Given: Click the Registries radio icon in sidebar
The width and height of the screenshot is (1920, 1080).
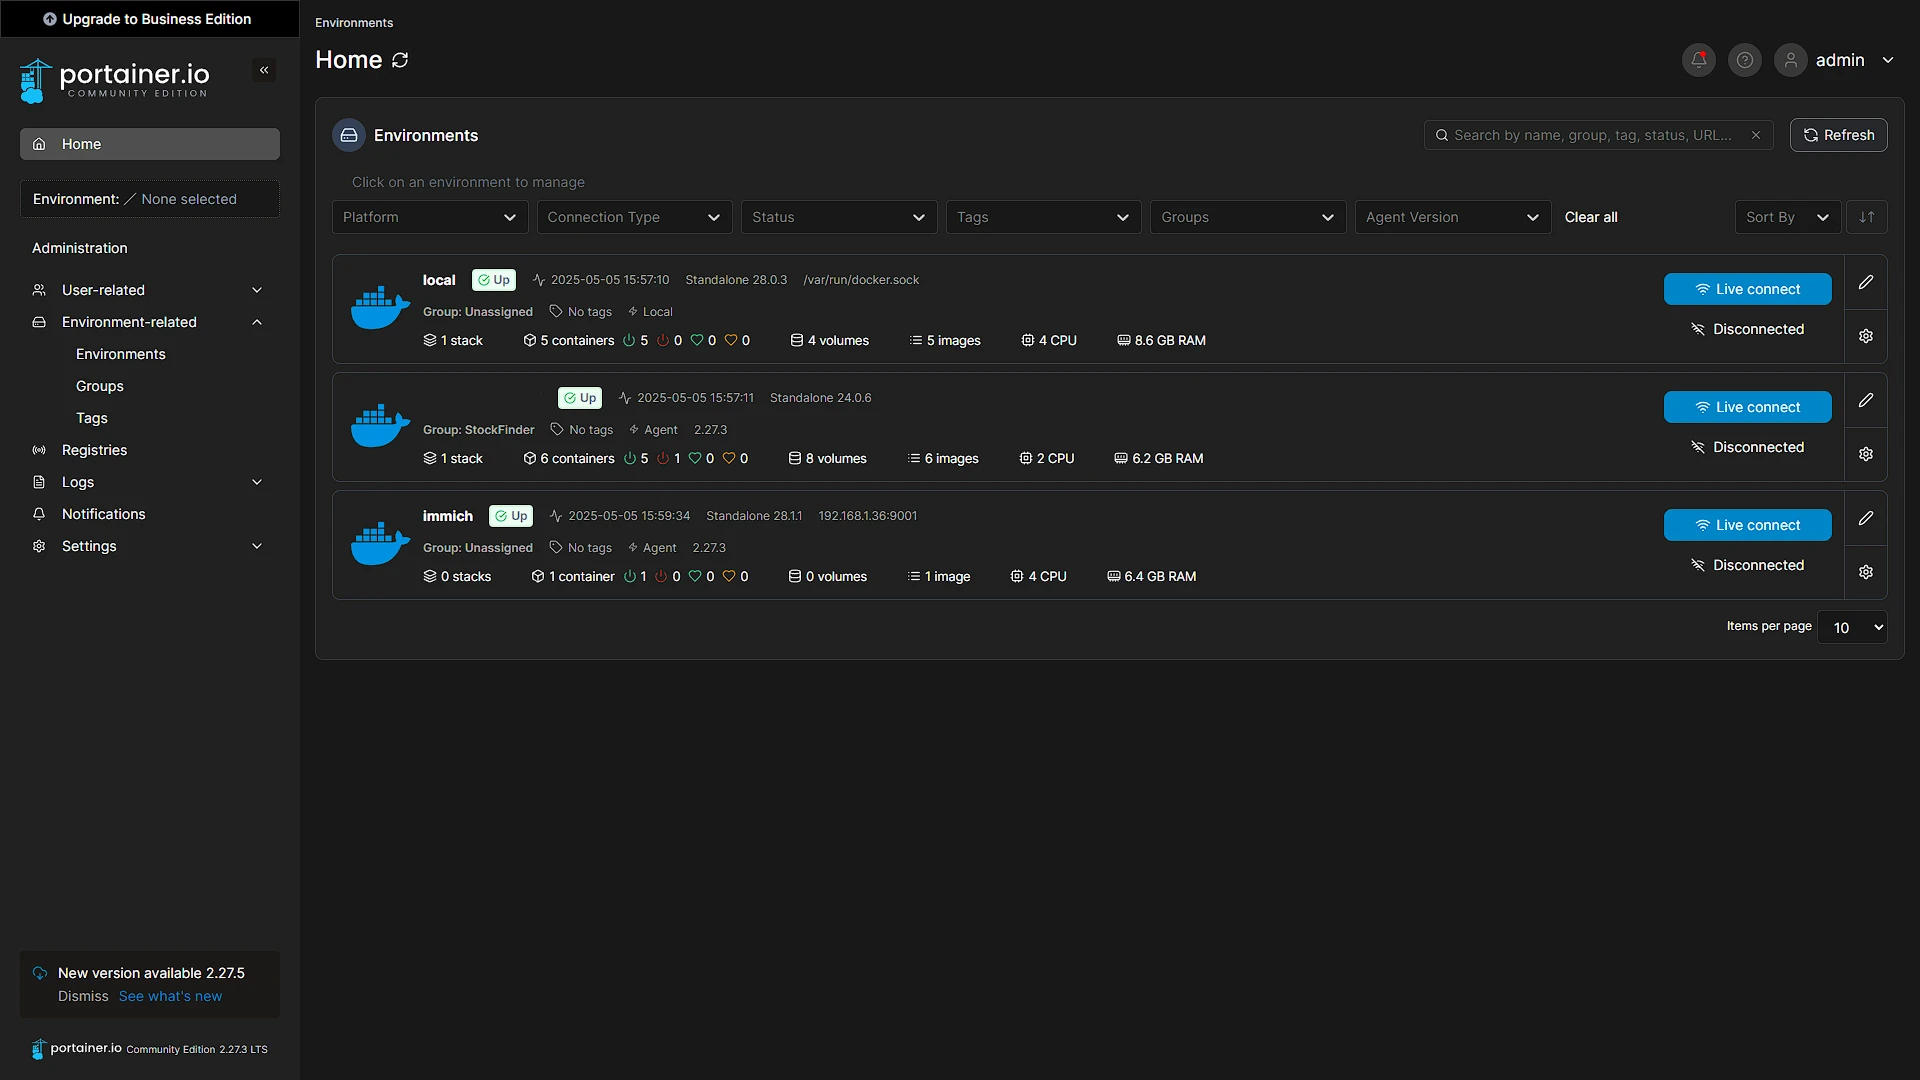Looking at the screenshot, I should click(x=39, y=450).
